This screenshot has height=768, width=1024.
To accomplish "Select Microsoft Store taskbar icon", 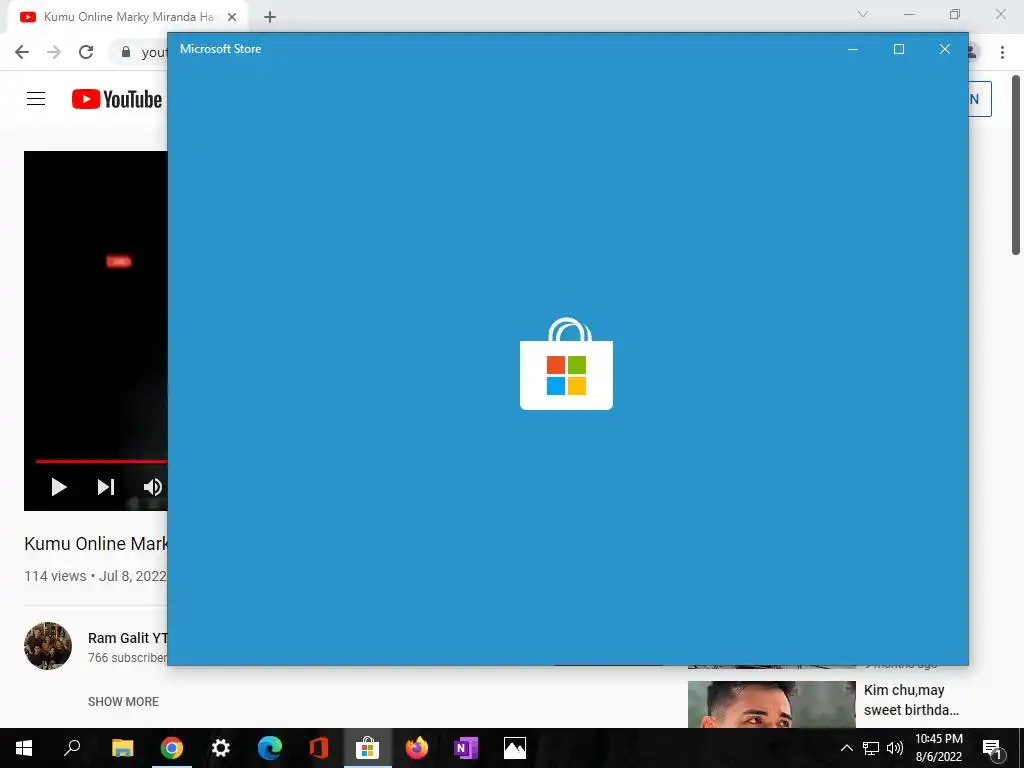I will [x=368, y=748].
